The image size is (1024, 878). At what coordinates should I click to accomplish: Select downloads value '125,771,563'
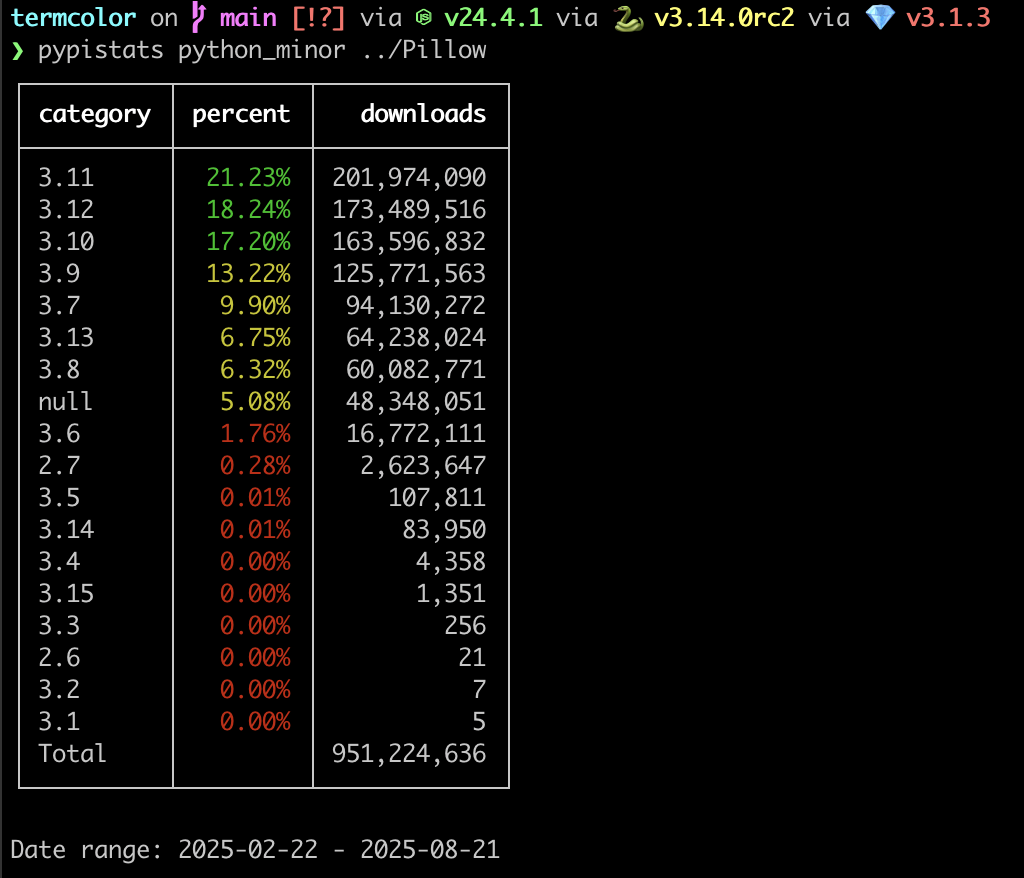[409, 274]
